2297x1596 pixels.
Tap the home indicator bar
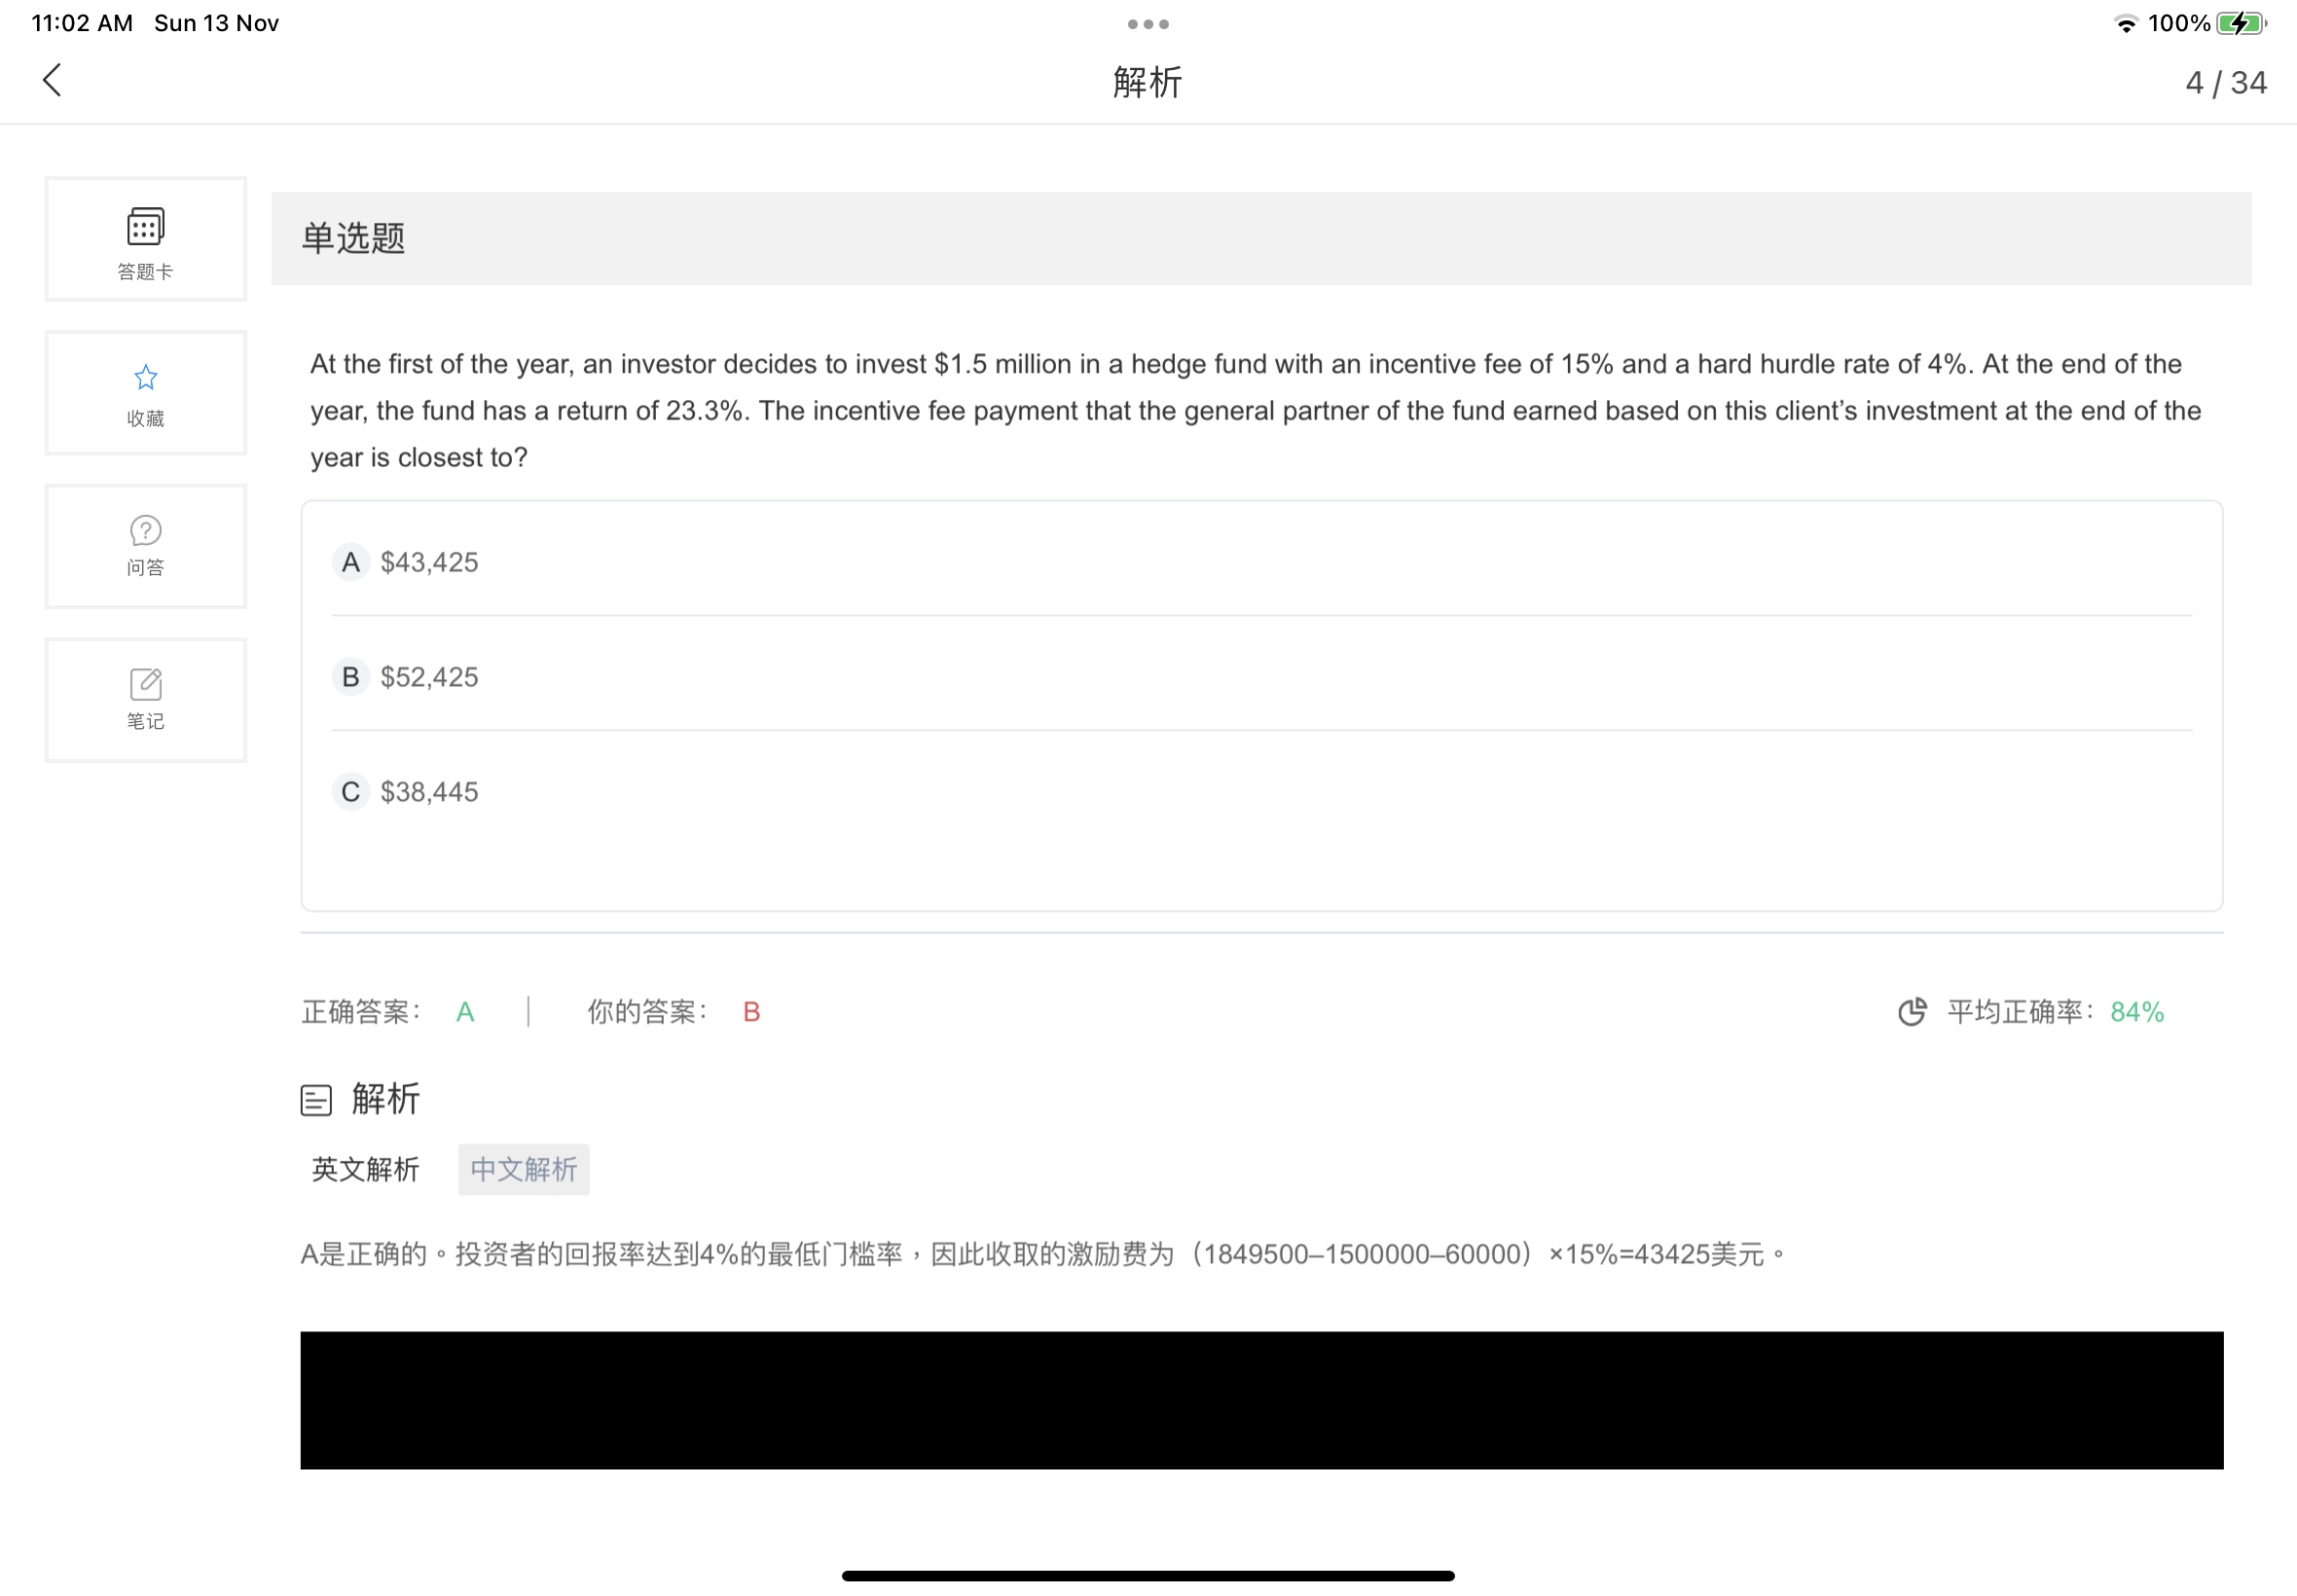pyautogui.click(x=1148, y=1575)
